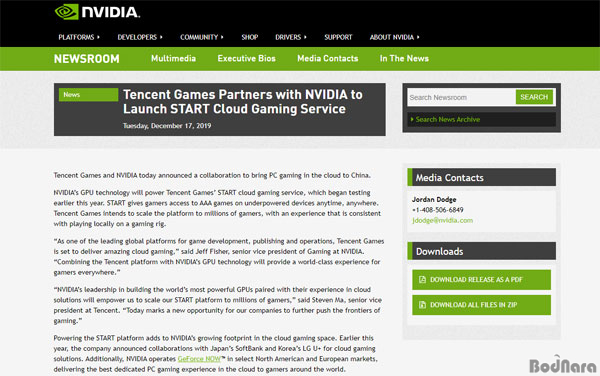Email jdodge@nvidia.com link
This screenshot has height=376, width=600.
pos(442,220)
